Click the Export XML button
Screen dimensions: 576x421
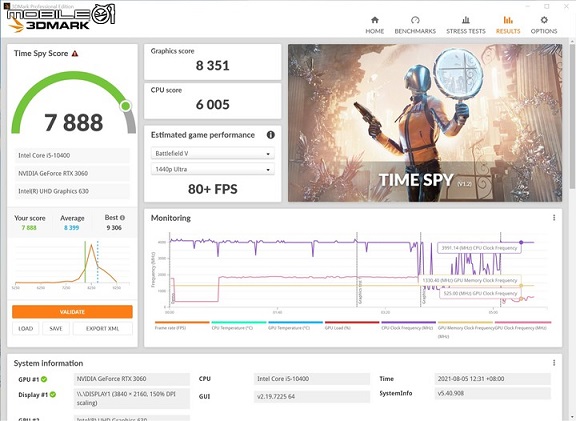coord(102,328)
